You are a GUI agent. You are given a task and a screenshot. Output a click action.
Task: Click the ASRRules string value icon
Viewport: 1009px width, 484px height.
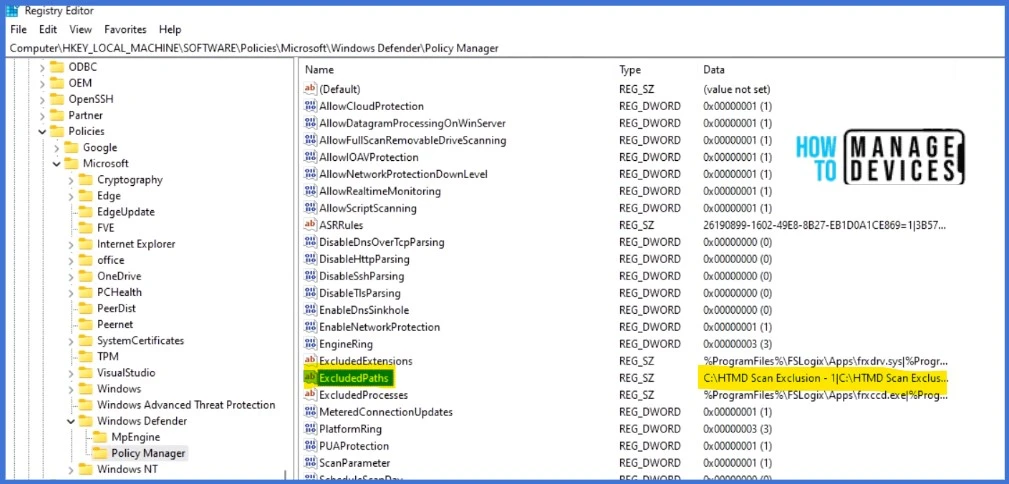click(310, 225)
